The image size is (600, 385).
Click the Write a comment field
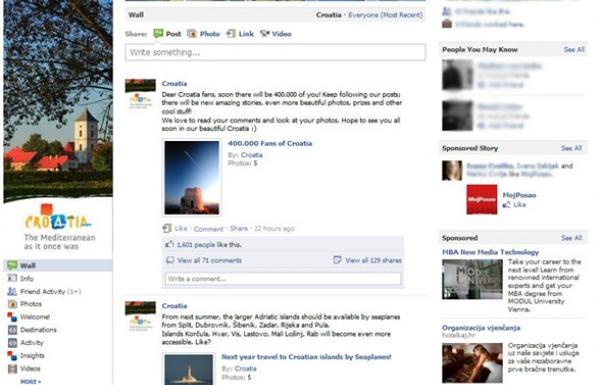tap(283, 279)
